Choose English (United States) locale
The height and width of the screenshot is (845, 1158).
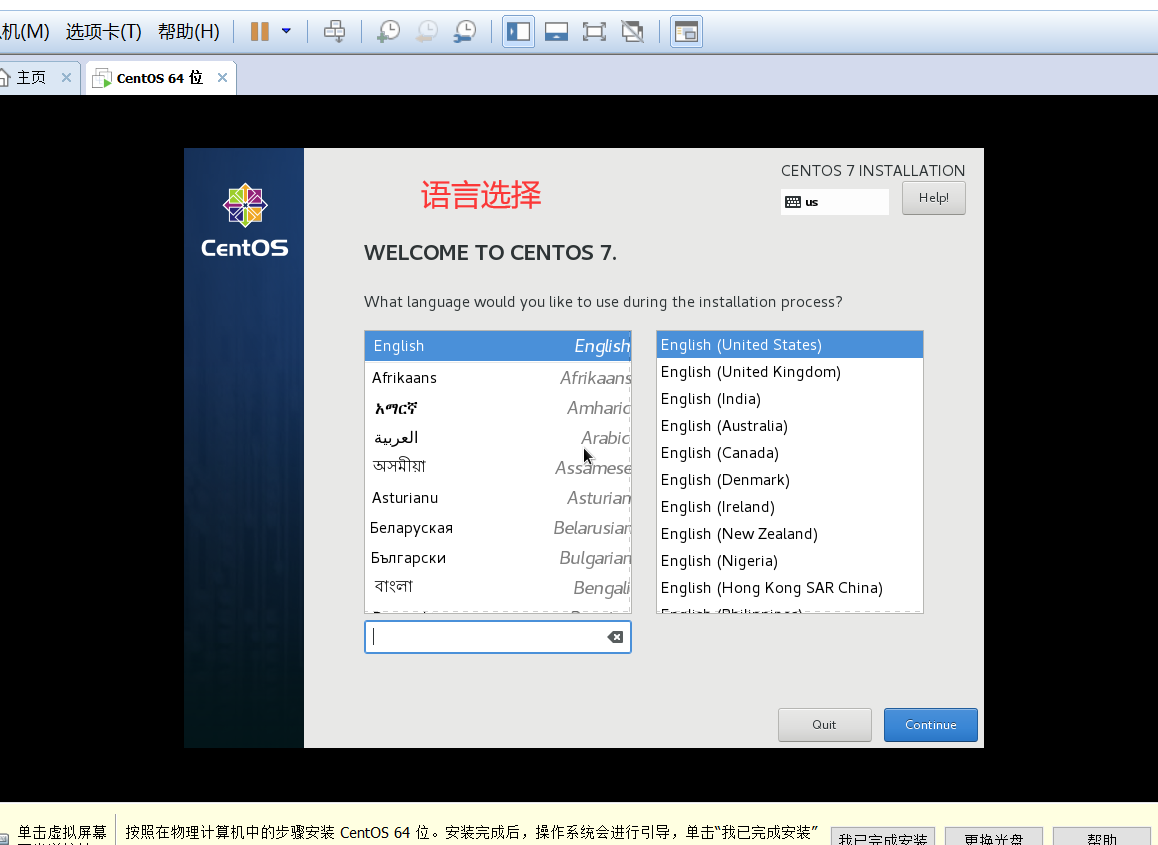(789, 345)
